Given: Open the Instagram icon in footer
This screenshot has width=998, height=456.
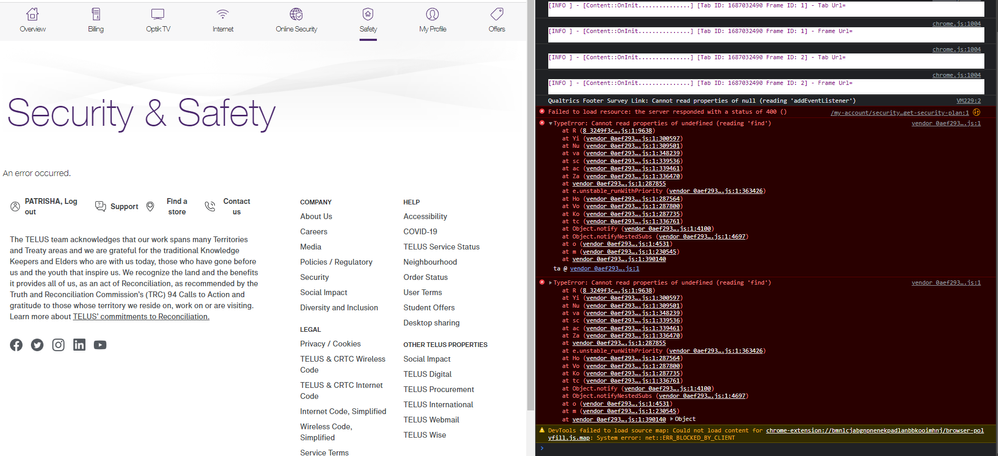Looking at the screenshot, I should point(58,345).
